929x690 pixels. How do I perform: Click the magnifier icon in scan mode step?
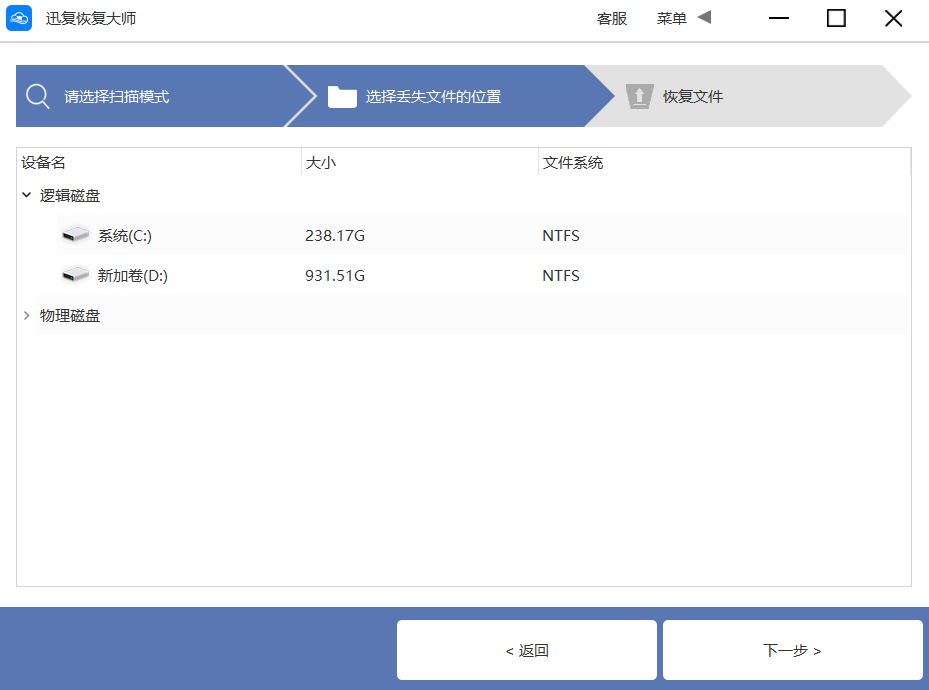tap(38, 97)
